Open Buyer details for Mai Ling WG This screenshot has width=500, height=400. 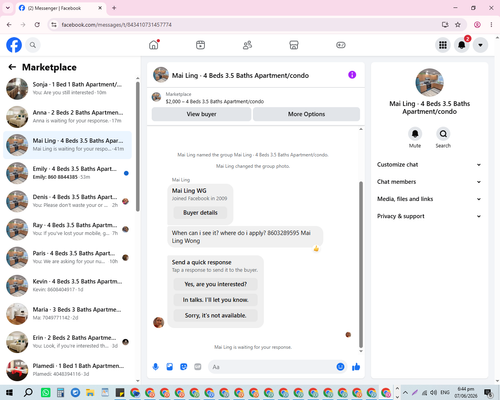pyautogui.click(x=200, y=213)
